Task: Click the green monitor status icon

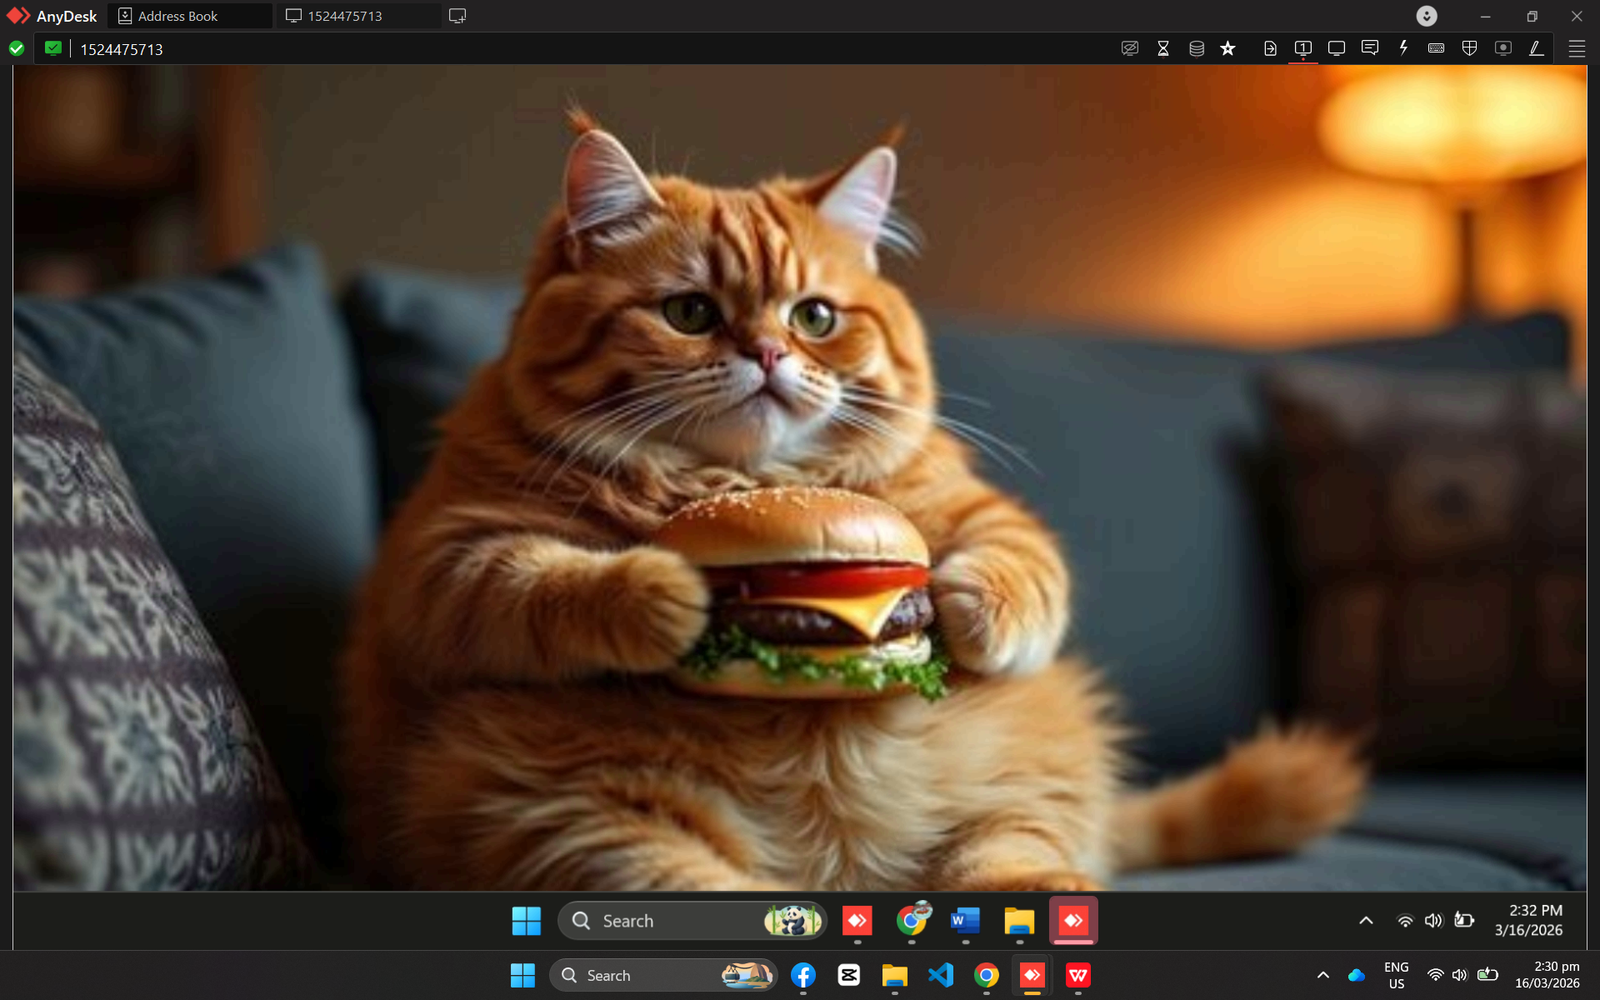Action: click(53, 48)
